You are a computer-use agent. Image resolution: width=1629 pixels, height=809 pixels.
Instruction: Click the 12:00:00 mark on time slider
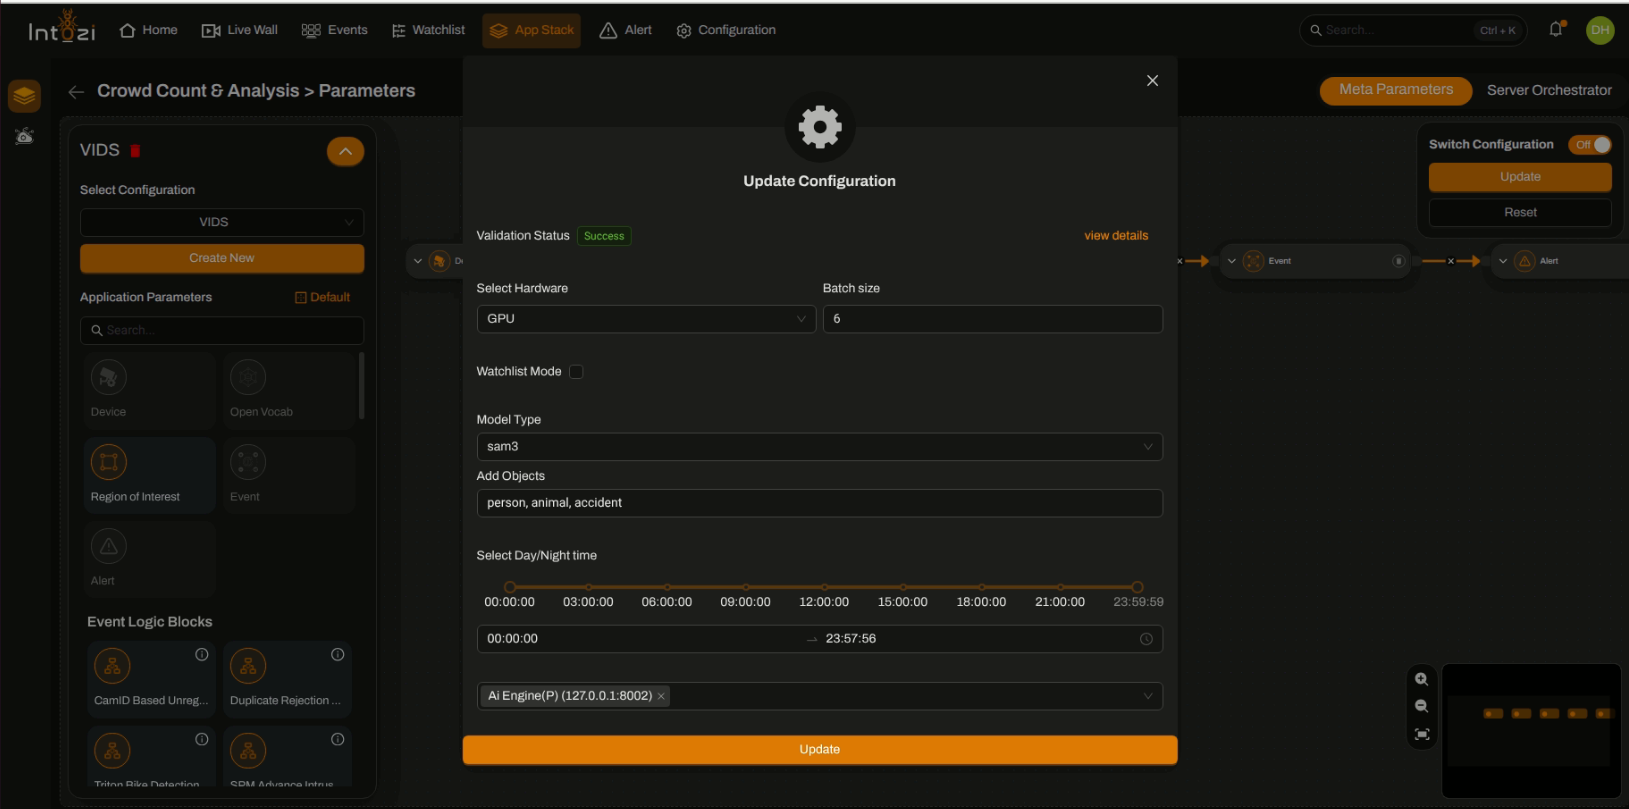[824, 587]
